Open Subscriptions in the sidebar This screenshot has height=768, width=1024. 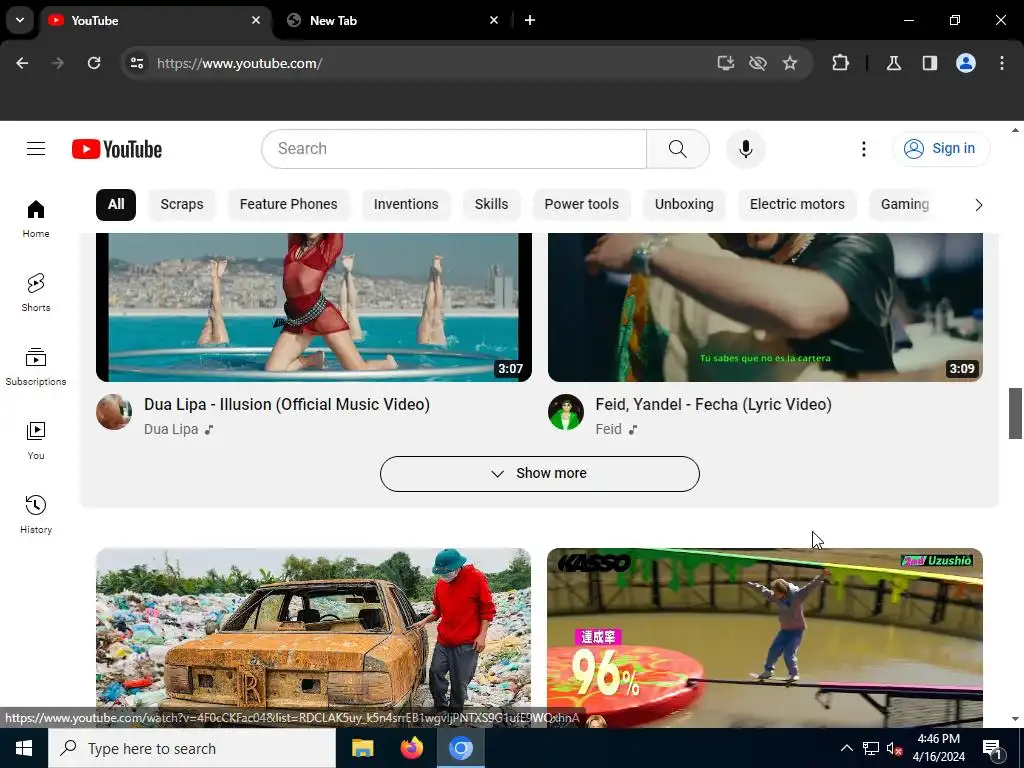36,367
